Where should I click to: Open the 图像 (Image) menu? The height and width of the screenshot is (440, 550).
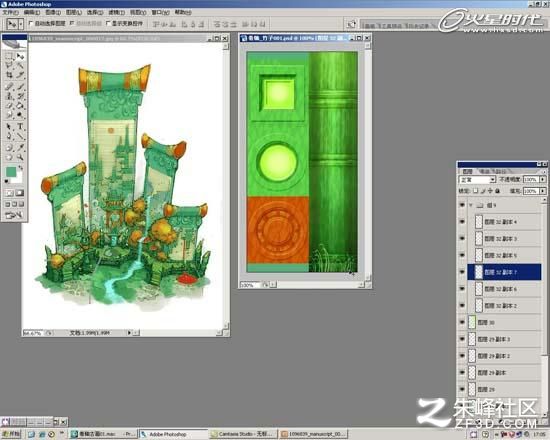click(x=53, y=12)
